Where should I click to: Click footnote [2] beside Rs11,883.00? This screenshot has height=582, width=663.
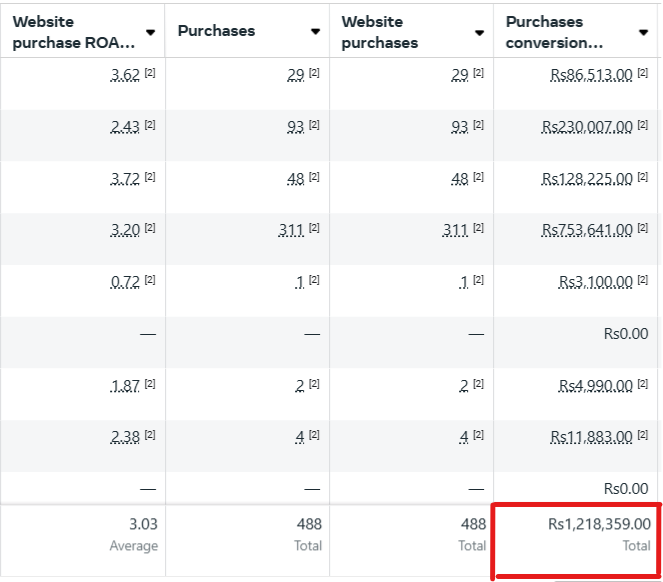tap(642, 434)
